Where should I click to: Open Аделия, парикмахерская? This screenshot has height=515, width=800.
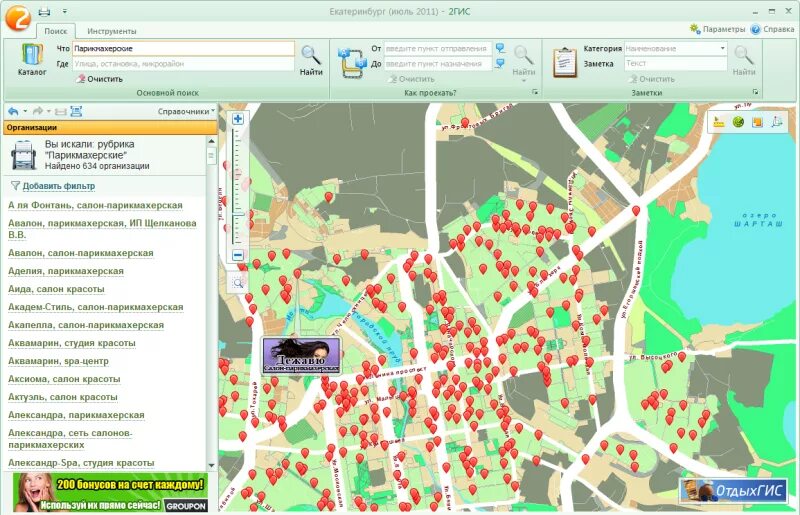click(x=66, y=271)
